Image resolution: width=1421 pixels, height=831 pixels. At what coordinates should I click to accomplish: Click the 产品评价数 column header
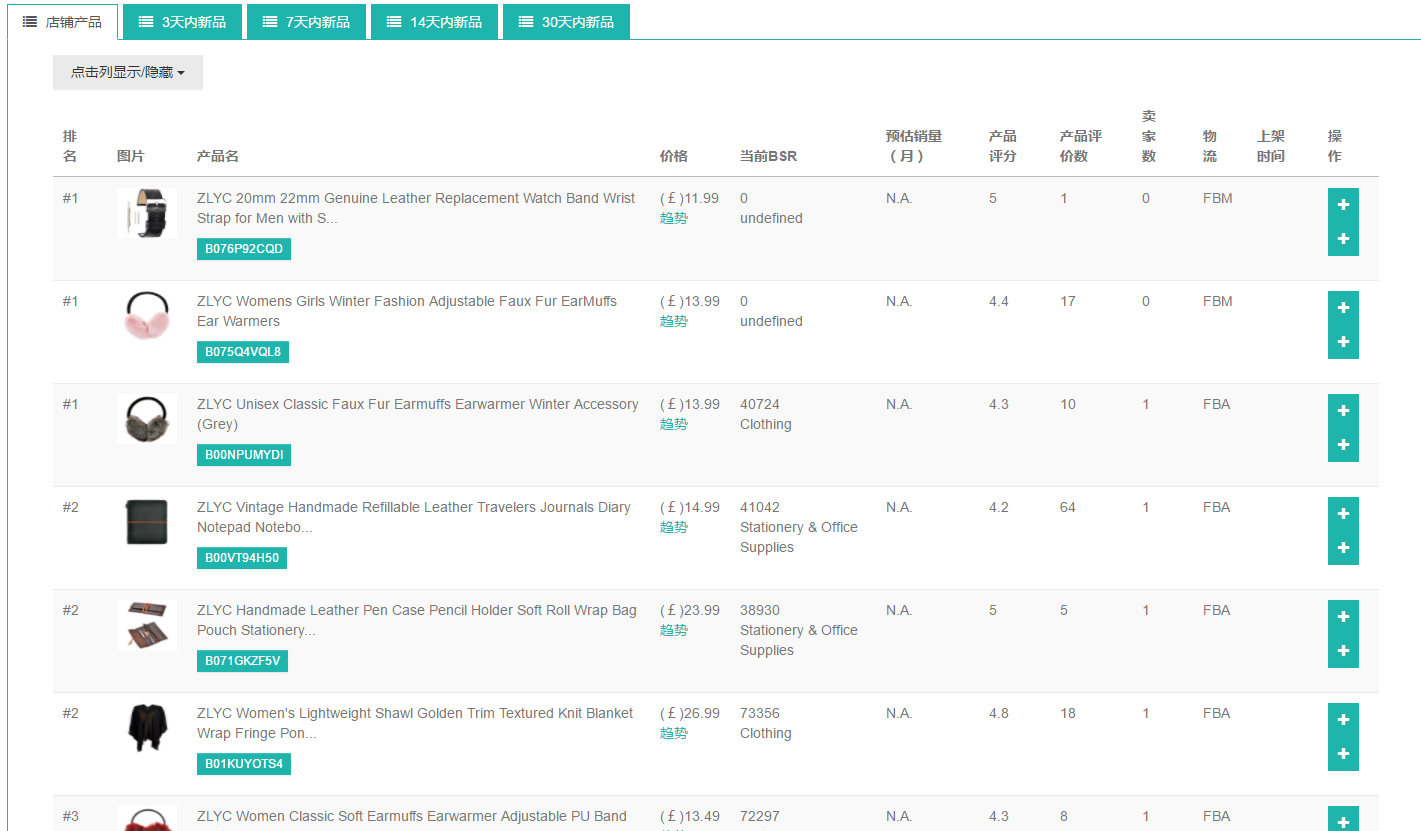pyautogui.click(x=1081, y=146)
